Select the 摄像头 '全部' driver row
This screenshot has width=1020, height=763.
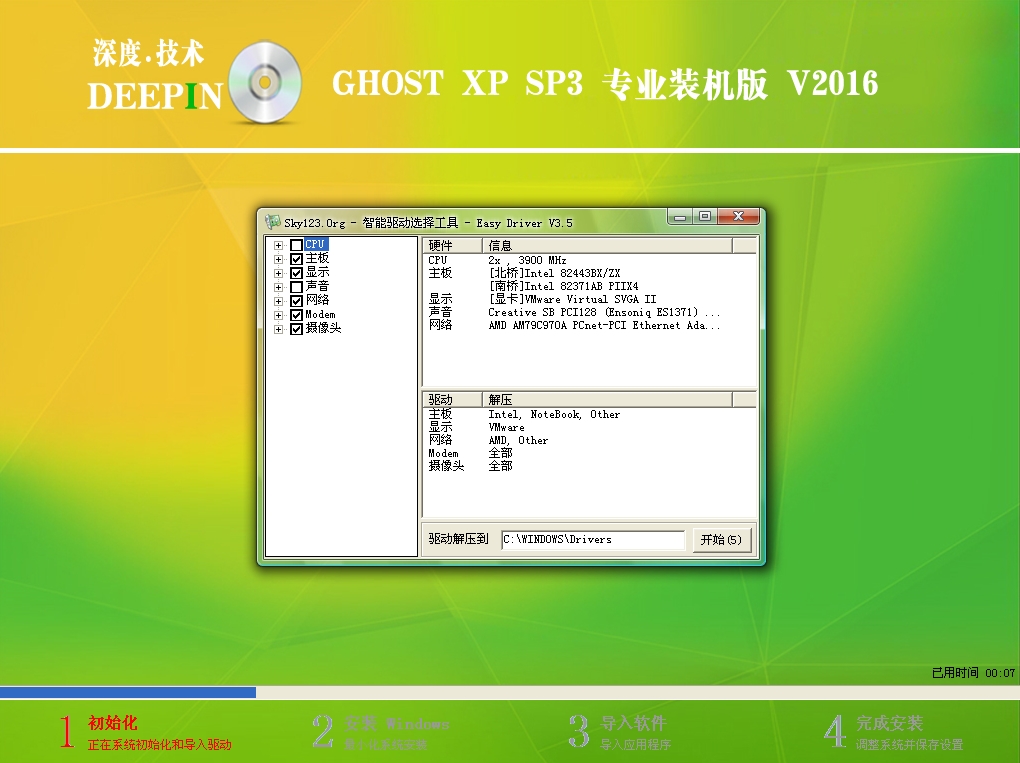click(589, 466)
